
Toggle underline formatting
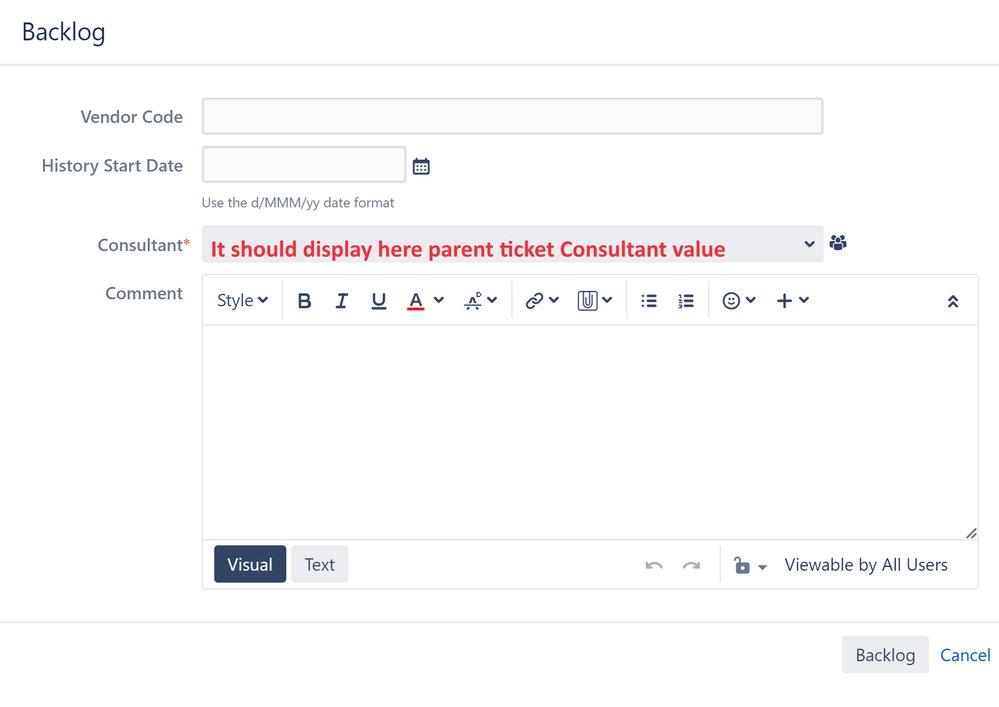(378, 300)
